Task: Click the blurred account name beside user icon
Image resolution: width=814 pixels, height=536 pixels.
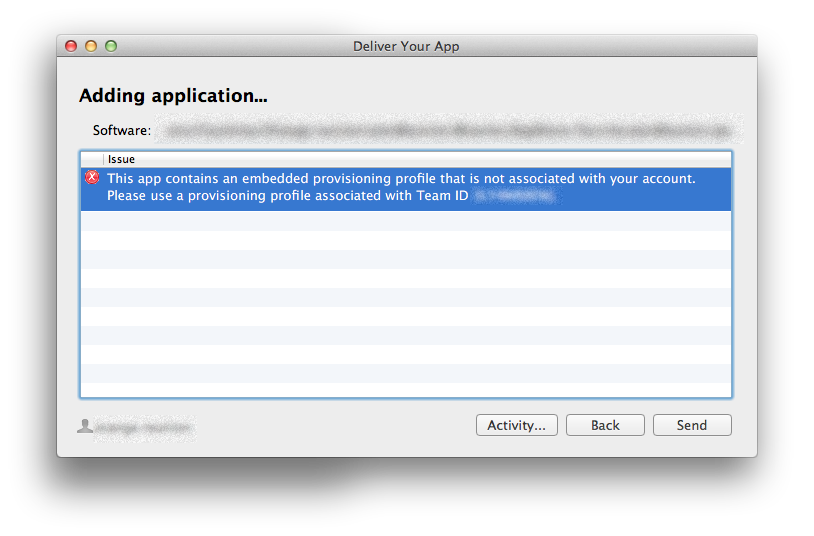Action: point(145,428)
